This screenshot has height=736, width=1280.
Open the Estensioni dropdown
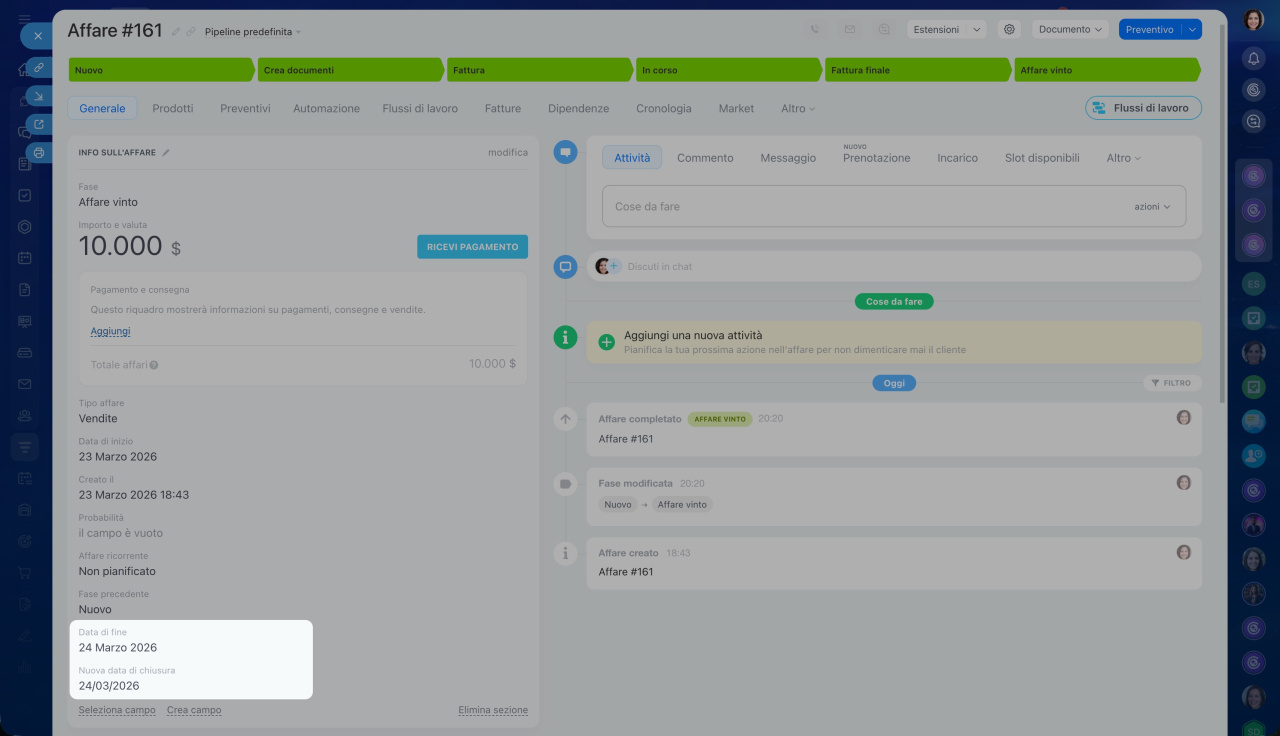(x=946, y=30)
